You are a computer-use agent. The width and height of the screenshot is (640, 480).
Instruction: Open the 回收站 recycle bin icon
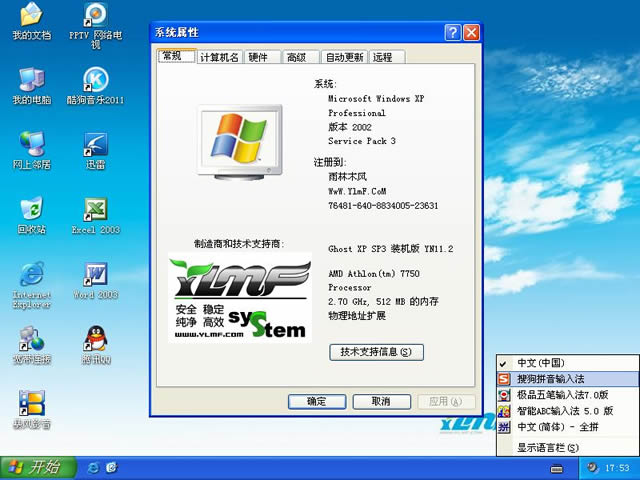31,215
